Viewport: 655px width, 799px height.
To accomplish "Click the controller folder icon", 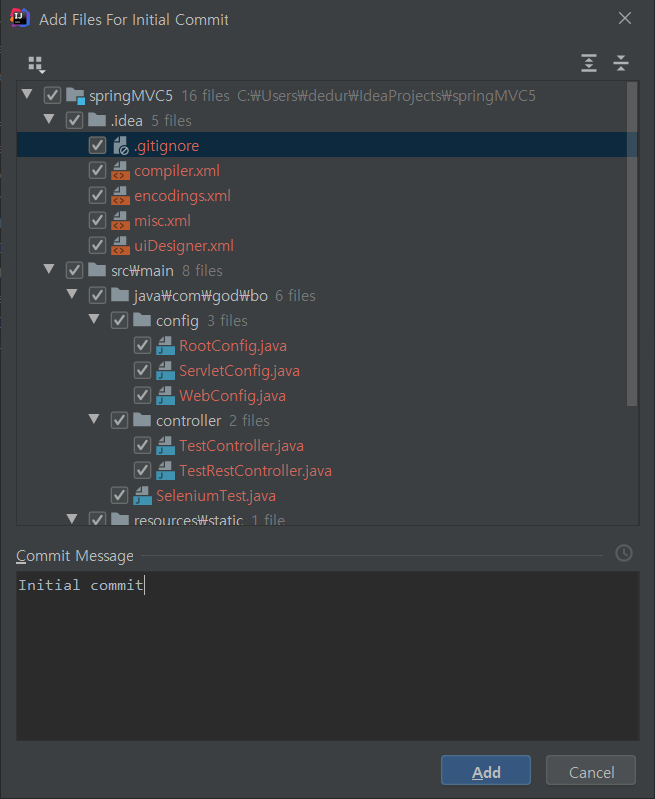I will click(142, 419).
